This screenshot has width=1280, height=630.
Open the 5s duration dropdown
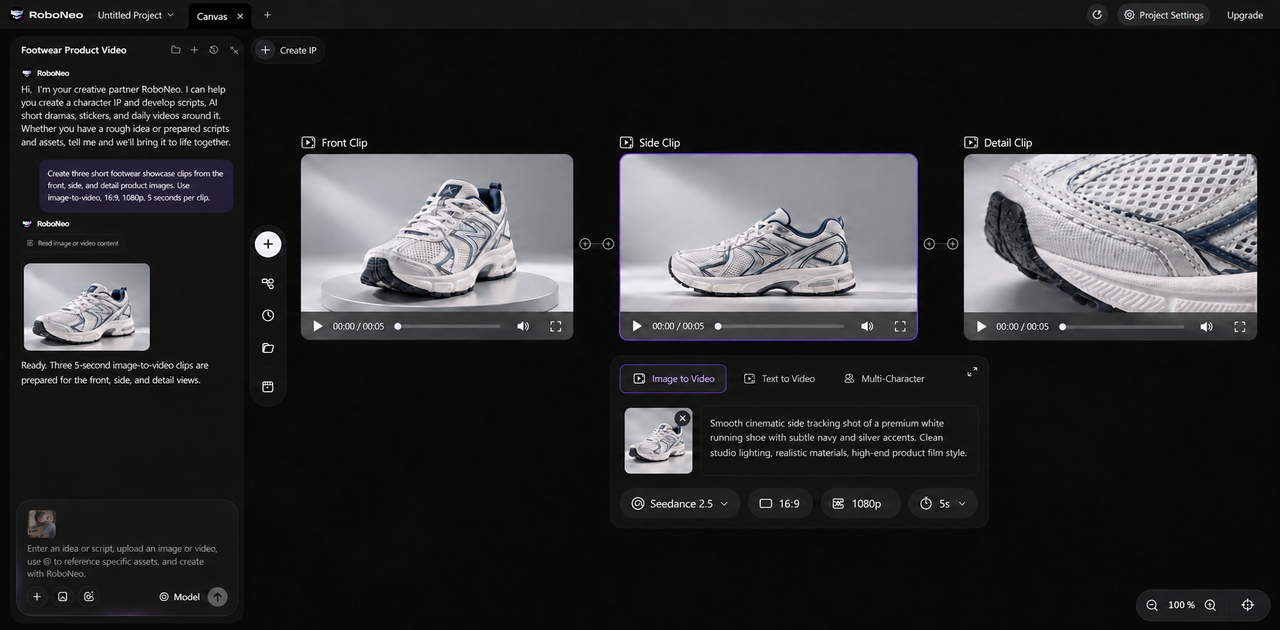(x=943, y=504)
